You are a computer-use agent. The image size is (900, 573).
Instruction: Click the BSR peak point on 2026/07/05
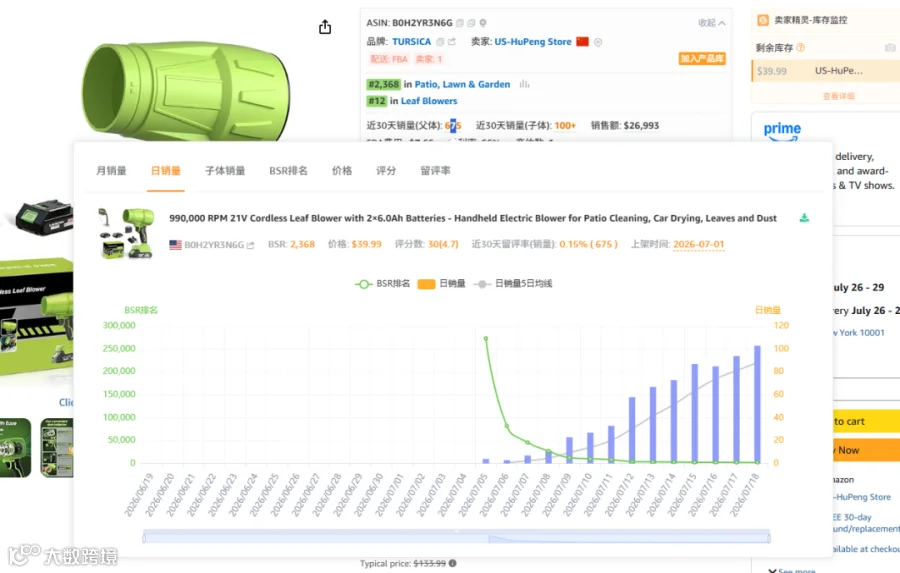click(x=486, y=339)
